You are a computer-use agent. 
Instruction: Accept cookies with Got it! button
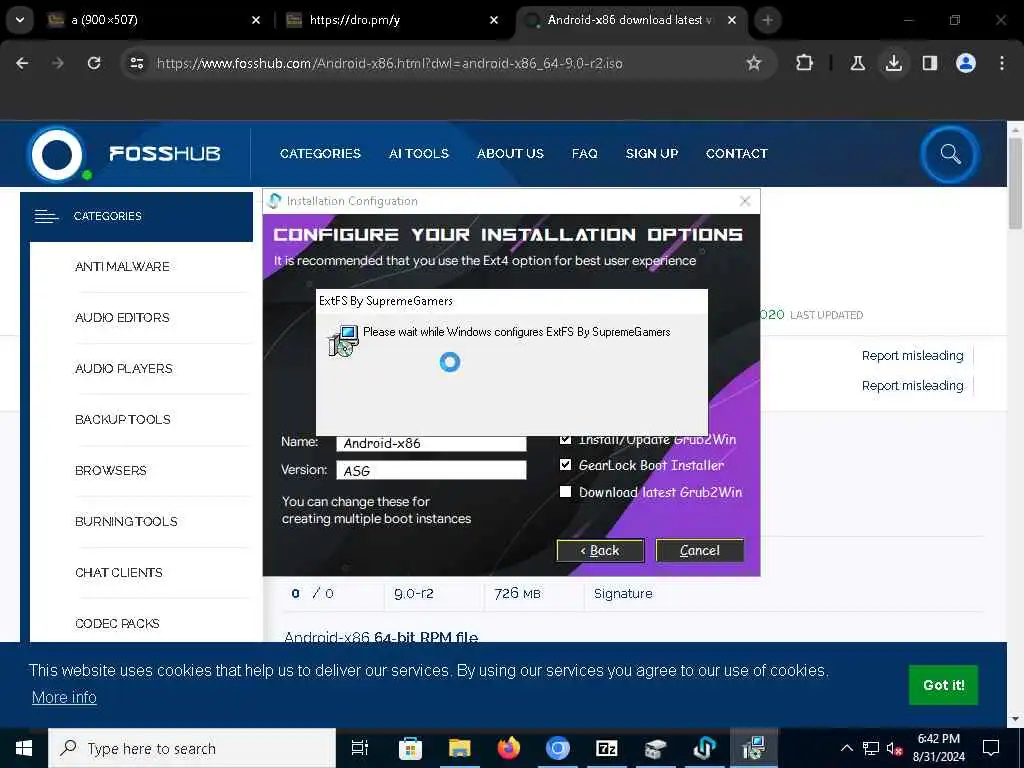point(943,685)
